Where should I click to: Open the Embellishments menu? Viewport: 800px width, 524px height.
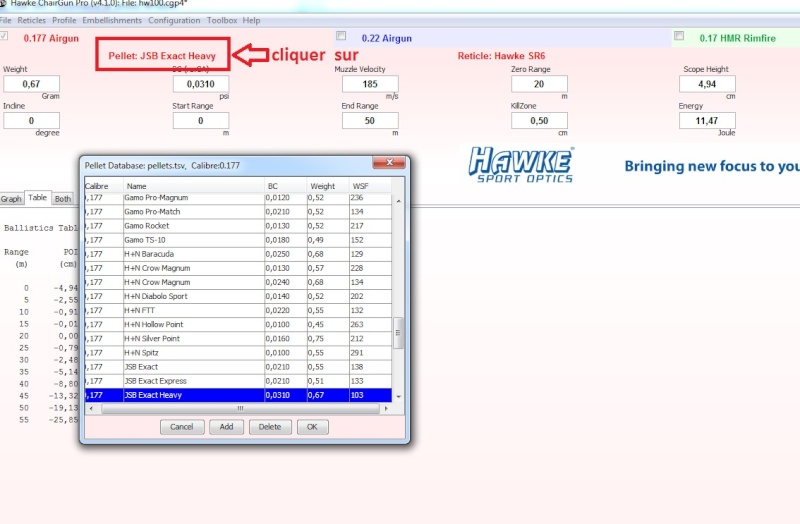112,20
